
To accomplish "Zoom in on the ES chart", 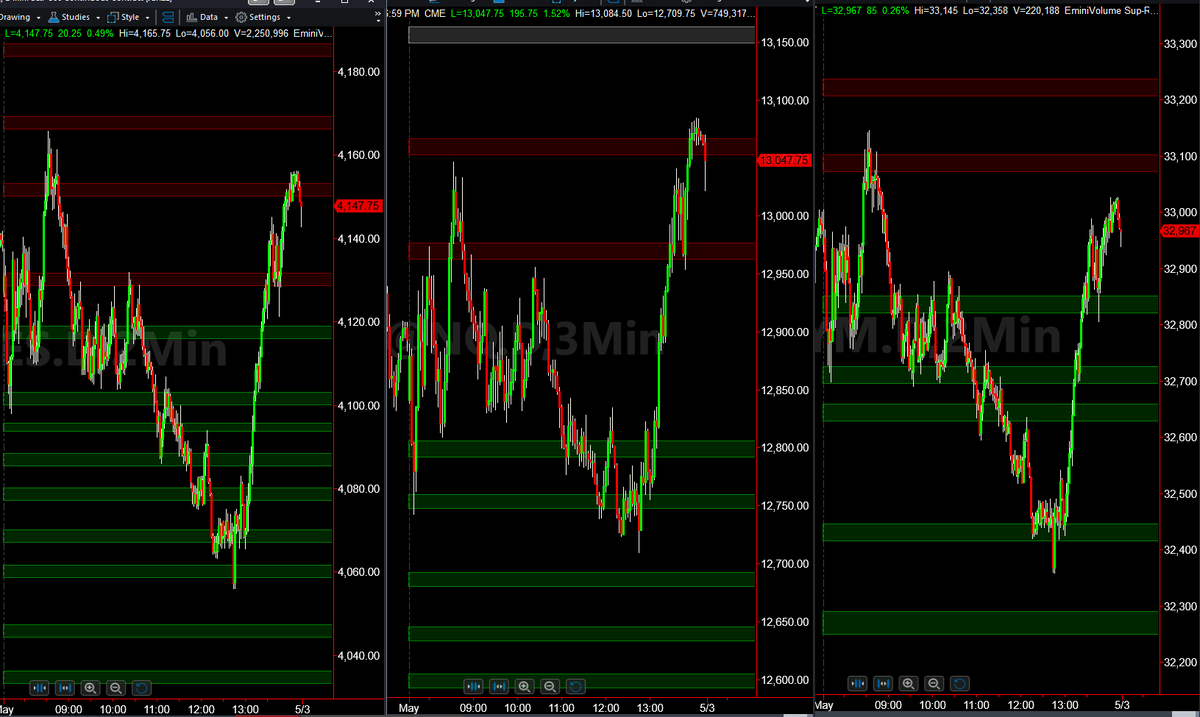I will [90, 687].
